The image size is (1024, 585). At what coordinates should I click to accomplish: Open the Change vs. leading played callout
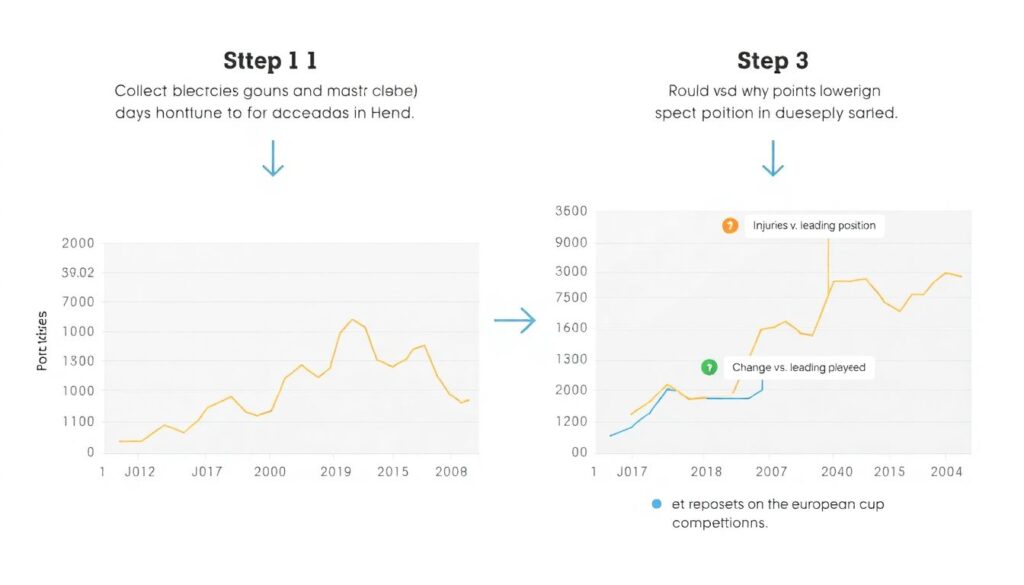[798, 368]
